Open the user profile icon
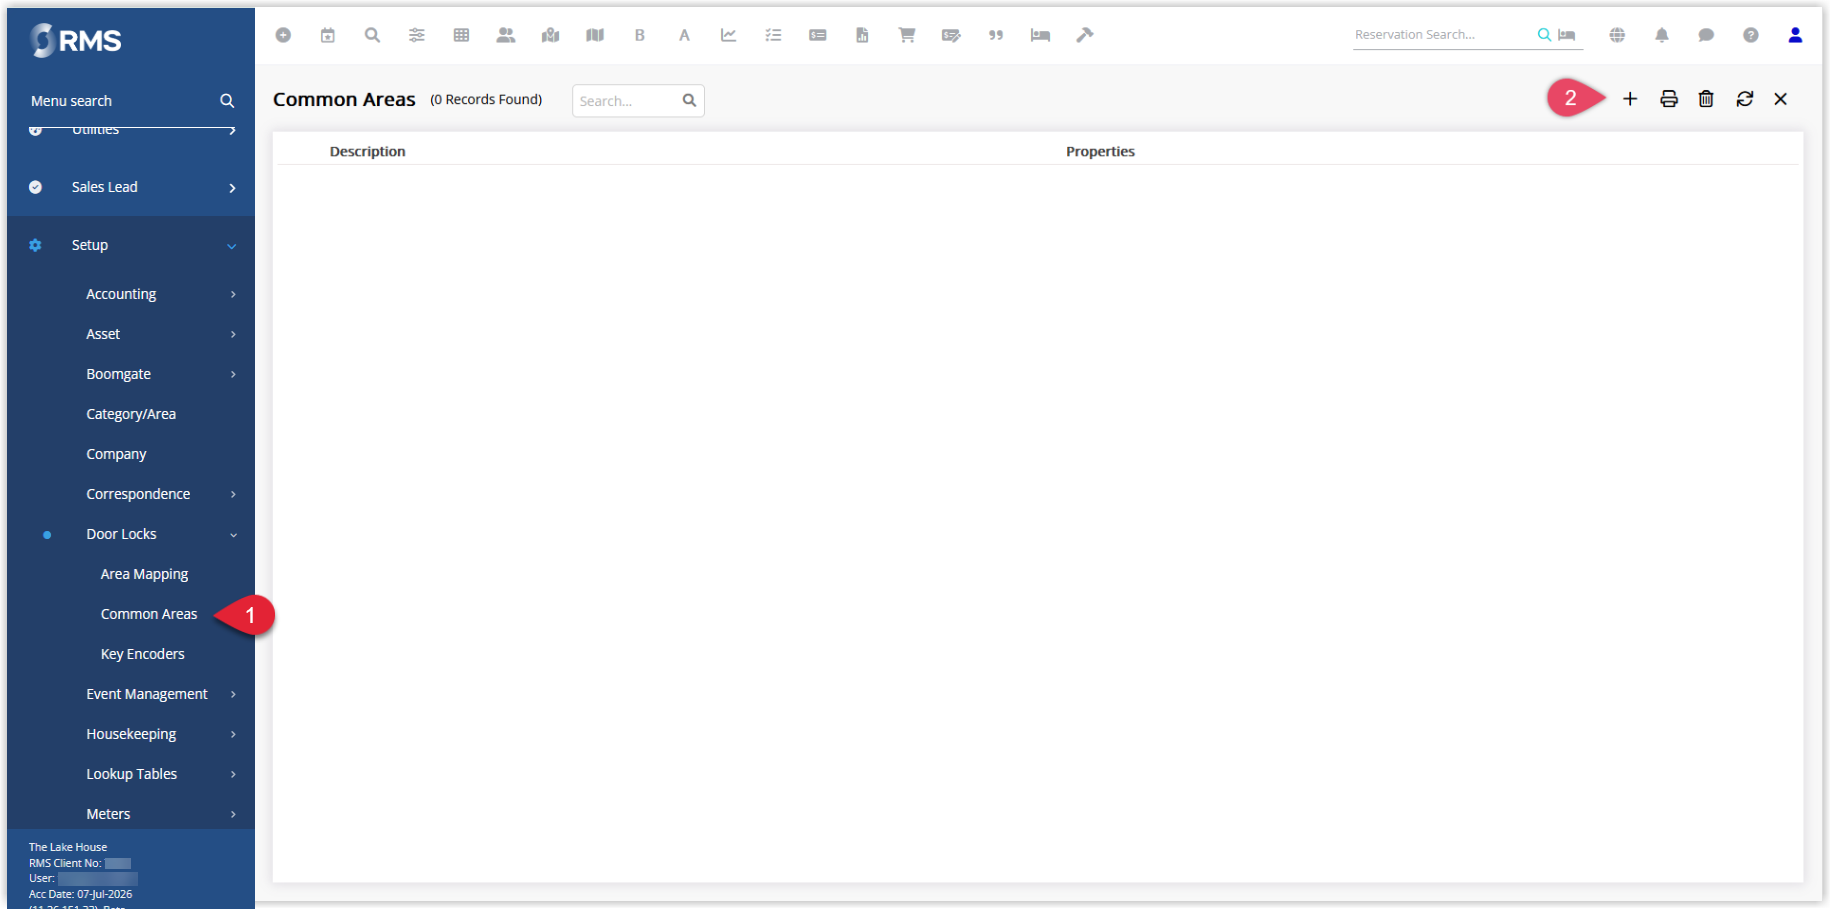Screen dimensions: 1831x909 point(1795,35)
